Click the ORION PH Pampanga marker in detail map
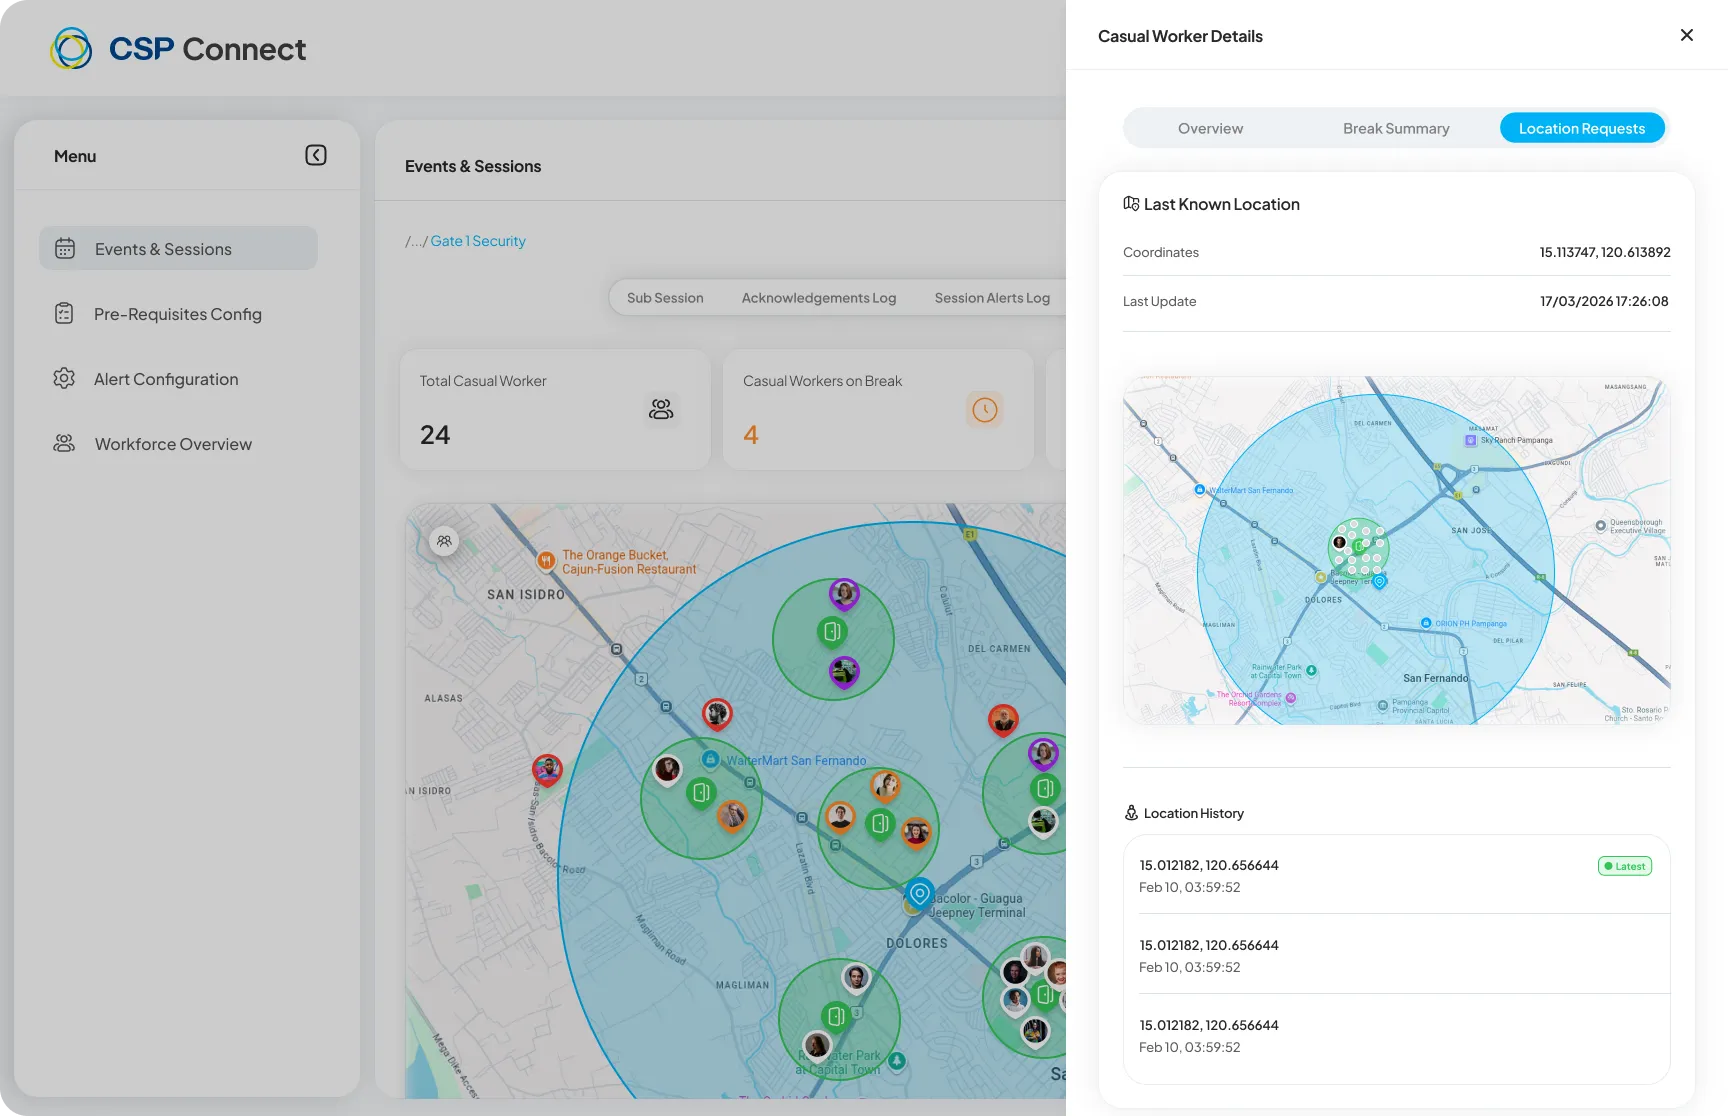Viewport: 1728px width, 1116px height. point(1426,623)
